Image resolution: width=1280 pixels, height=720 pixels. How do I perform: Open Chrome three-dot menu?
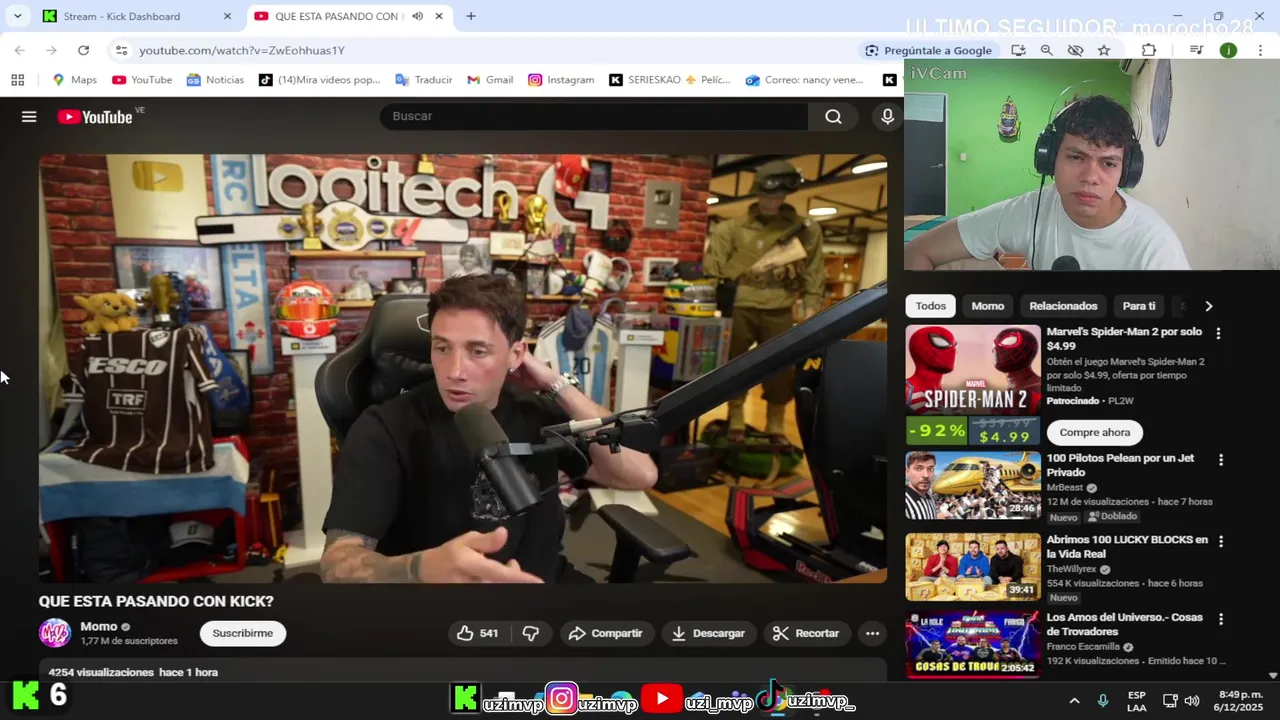coord(1260,50)
